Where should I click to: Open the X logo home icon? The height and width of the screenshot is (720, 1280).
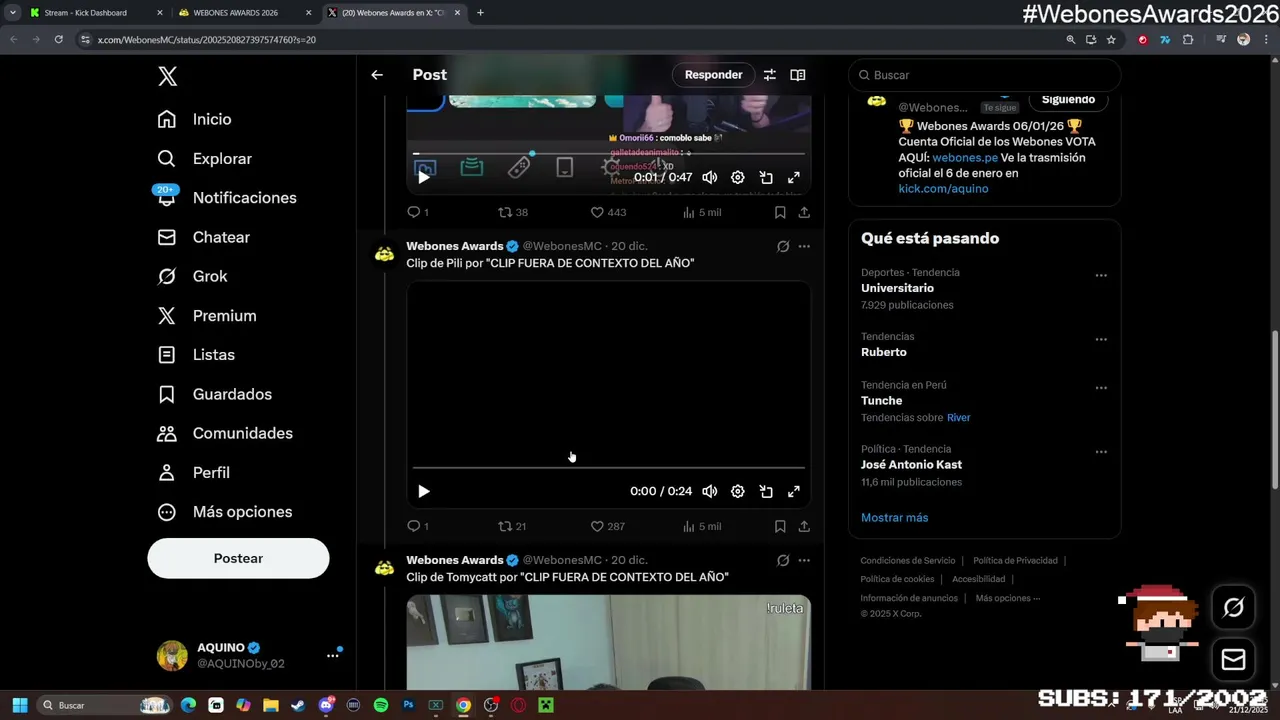(168, 76)
